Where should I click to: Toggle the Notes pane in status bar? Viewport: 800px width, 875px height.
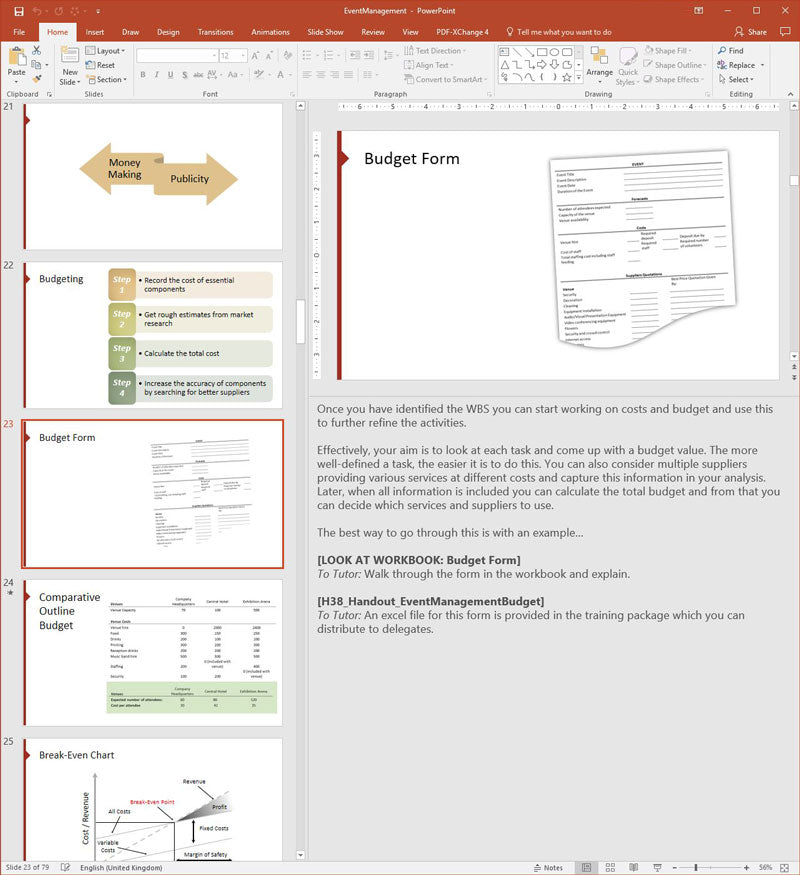tap(548, 868)
